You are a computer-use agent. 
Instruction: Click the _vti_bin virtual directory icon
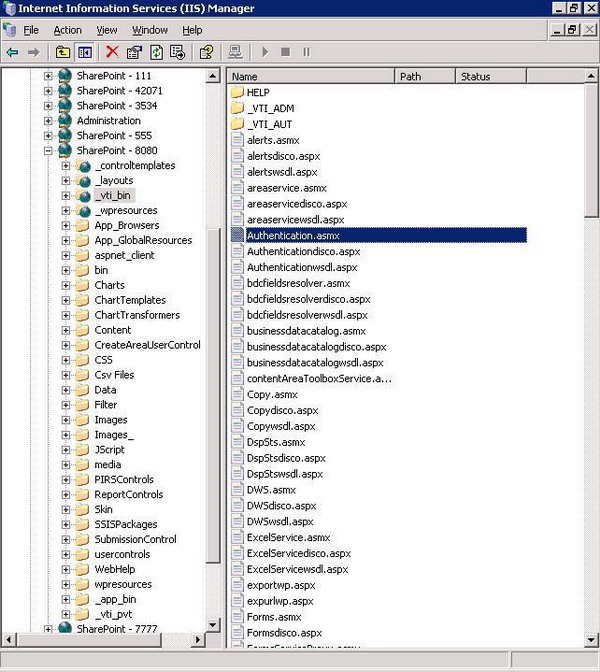pos(84,195)
